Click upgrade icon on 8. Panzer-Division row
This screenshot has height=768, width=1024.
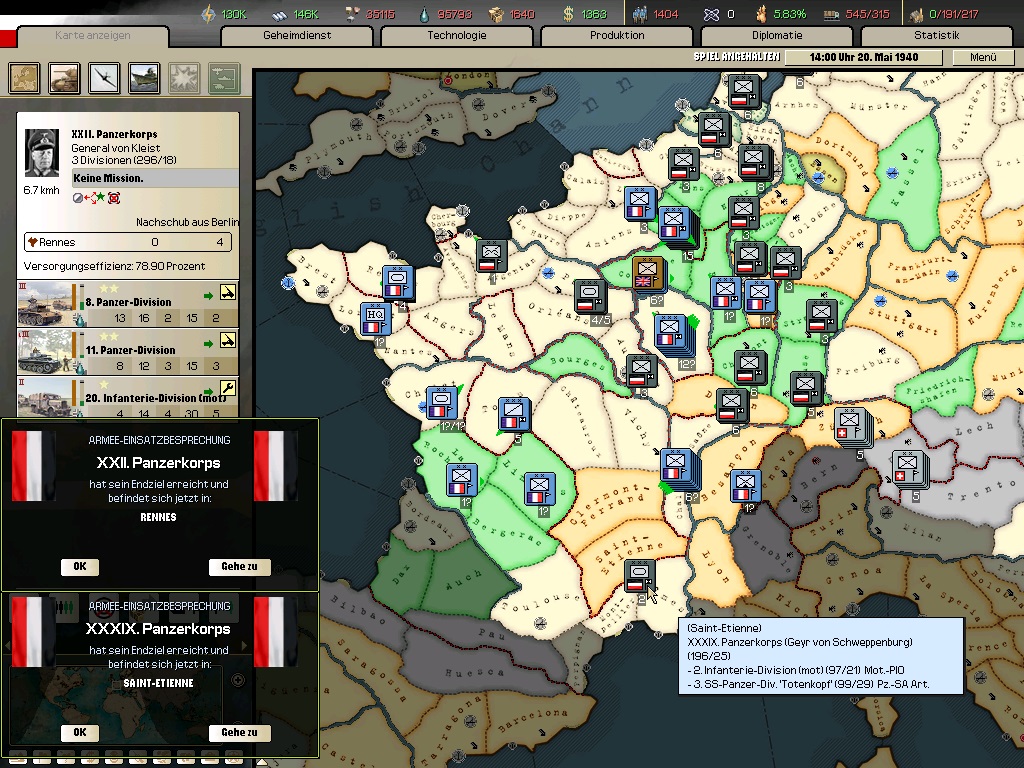(228, 292)
